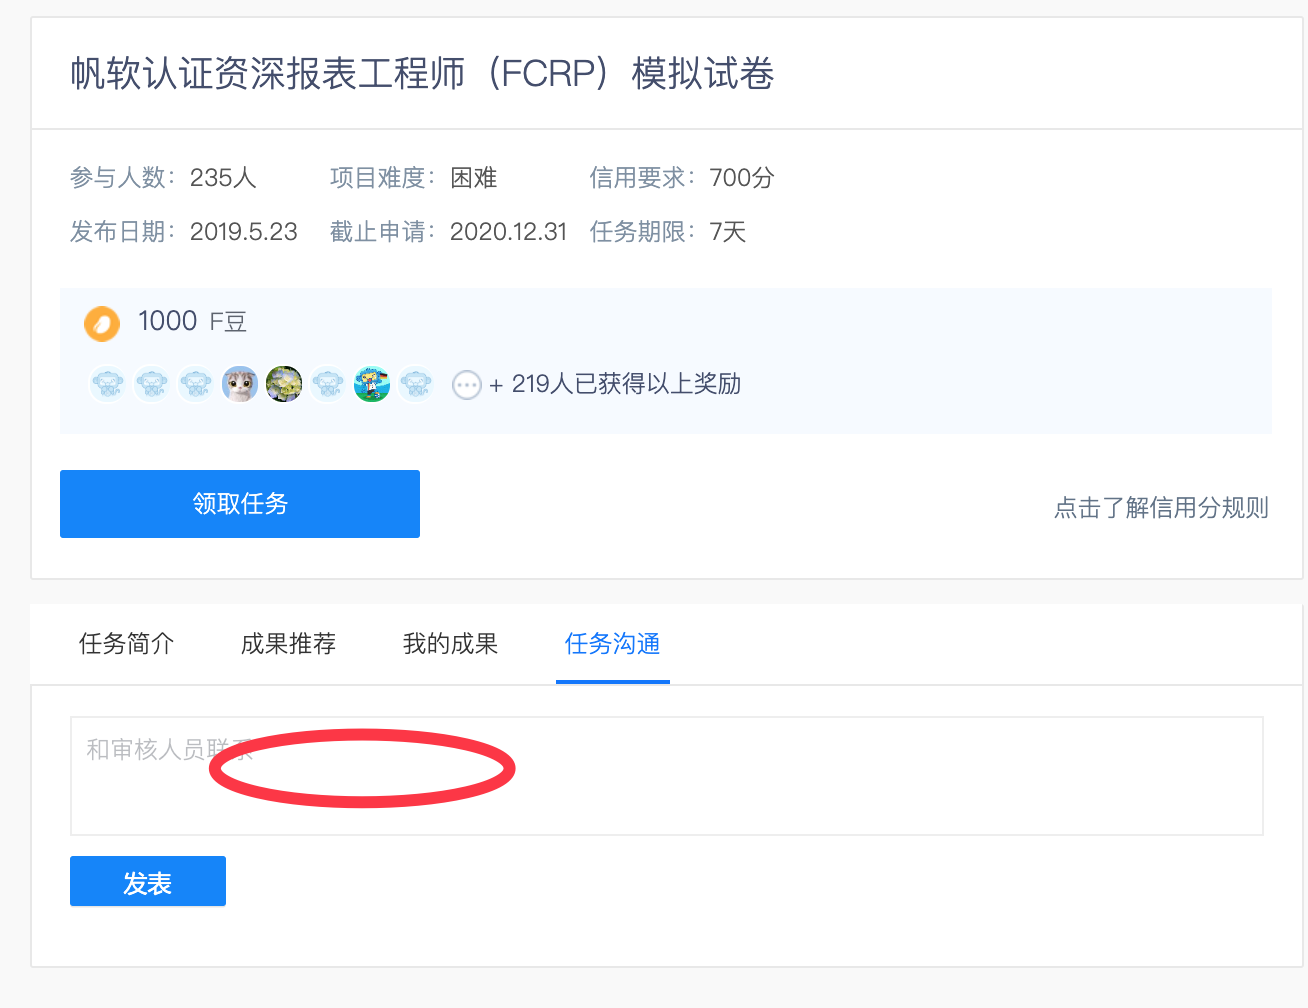Click the 领取任务 button
The width and height of the screenshot is (1308, 1008).
click(x=240, y=504)
